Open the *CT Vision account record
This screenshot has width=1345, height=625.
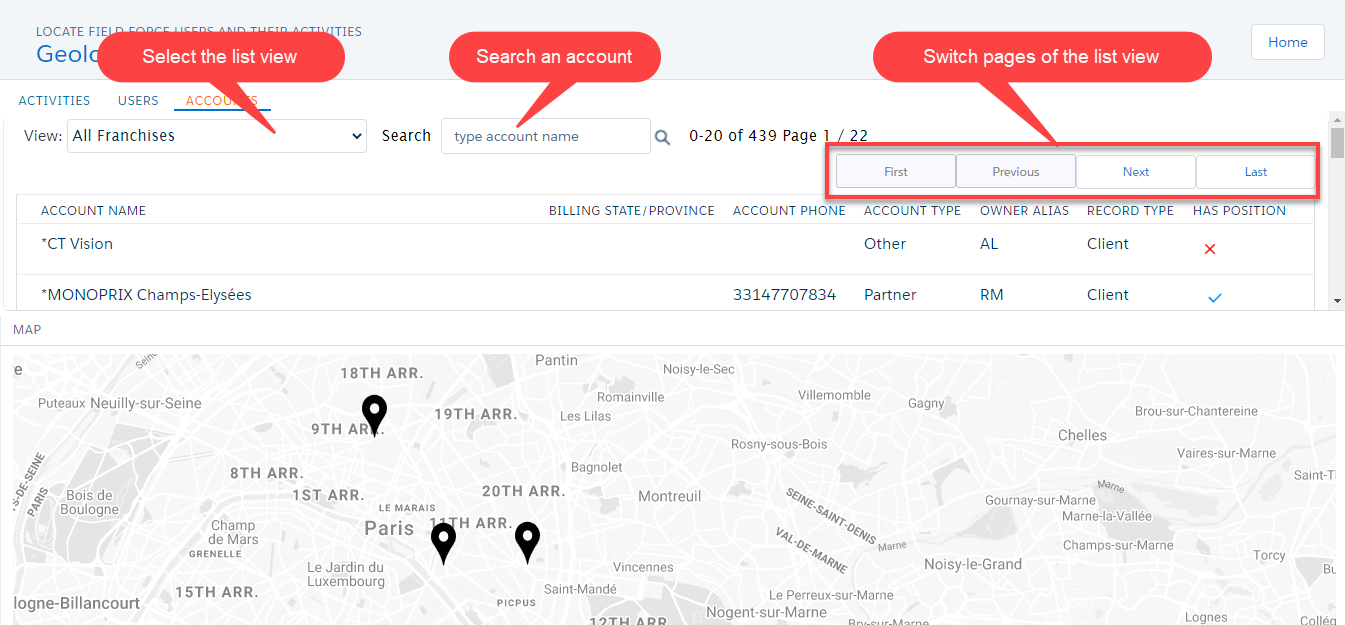tap(76, 243)
